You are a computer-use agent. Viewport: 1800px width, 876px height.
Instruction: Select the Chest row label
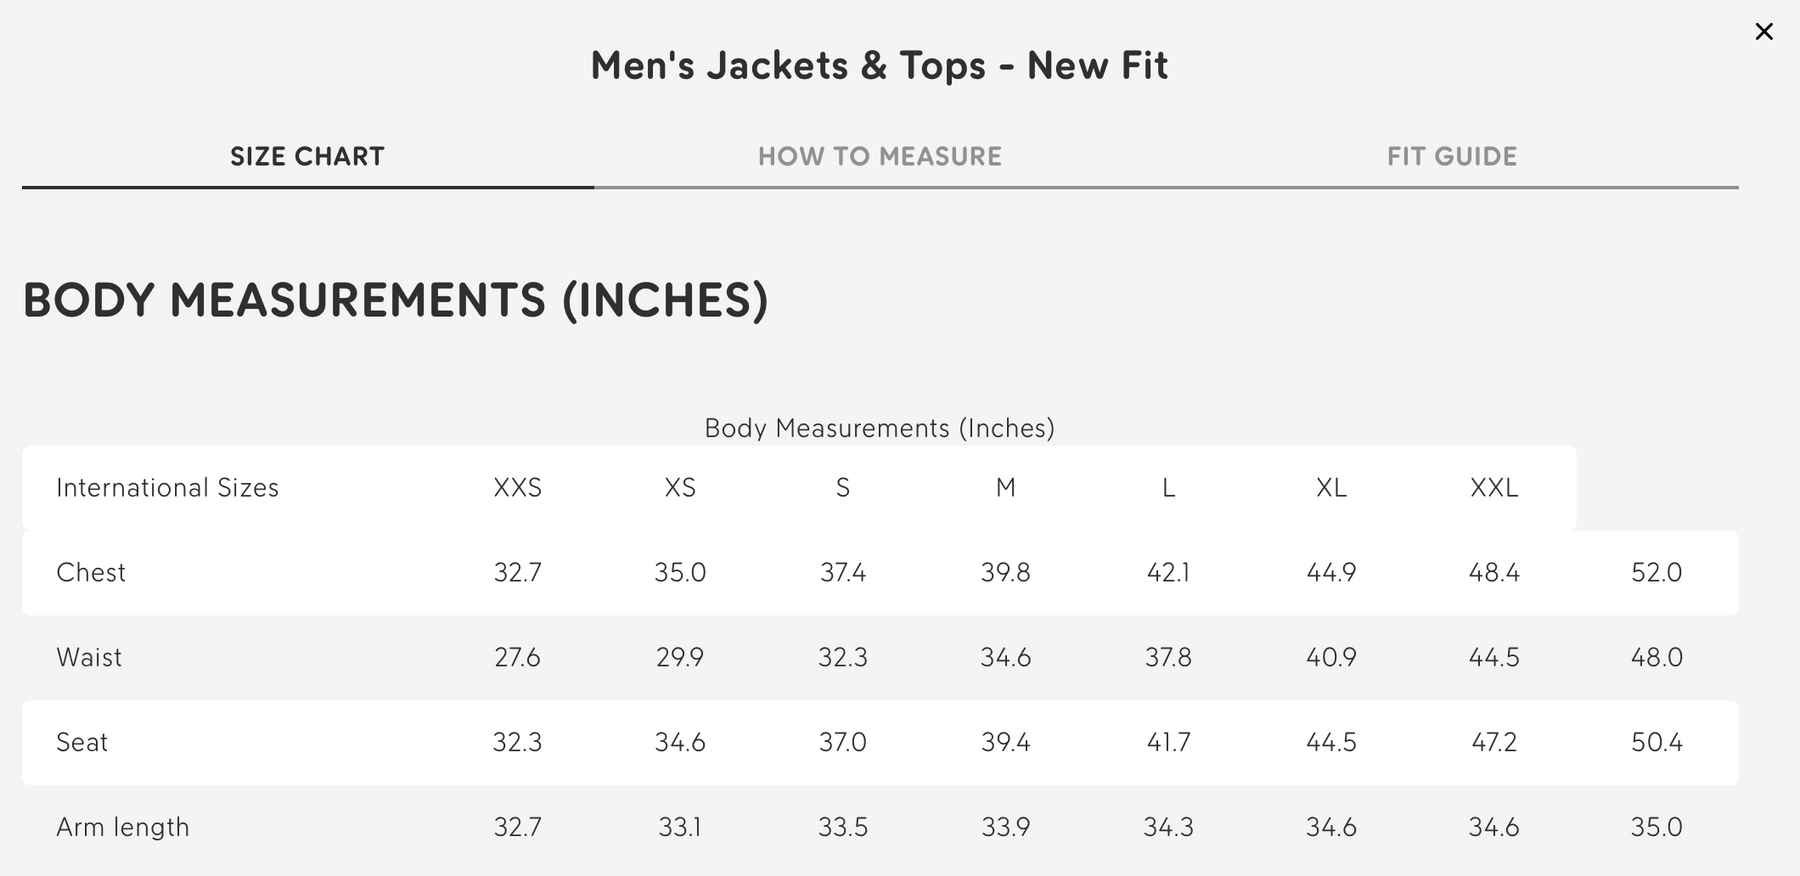point(91,573)
